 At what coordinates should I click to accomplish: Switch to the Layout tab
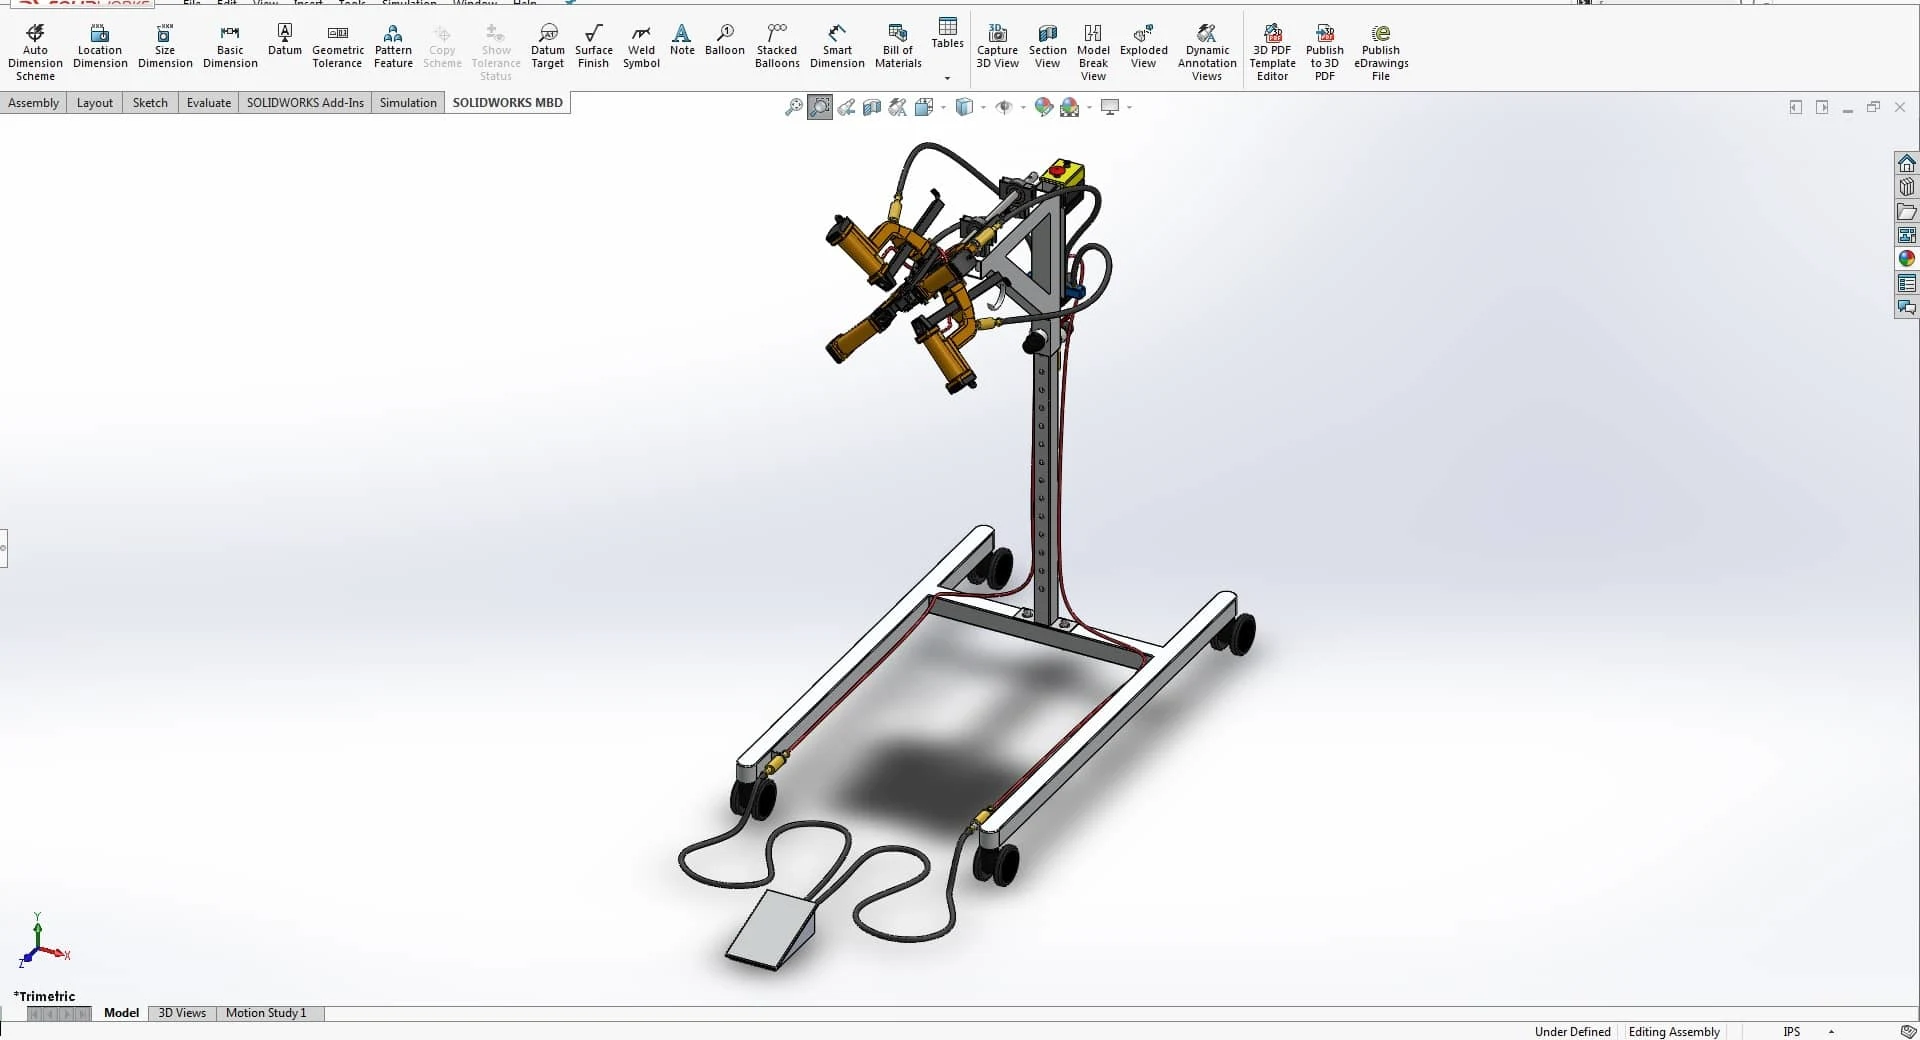pyautogui.click(x=95, y=103)
